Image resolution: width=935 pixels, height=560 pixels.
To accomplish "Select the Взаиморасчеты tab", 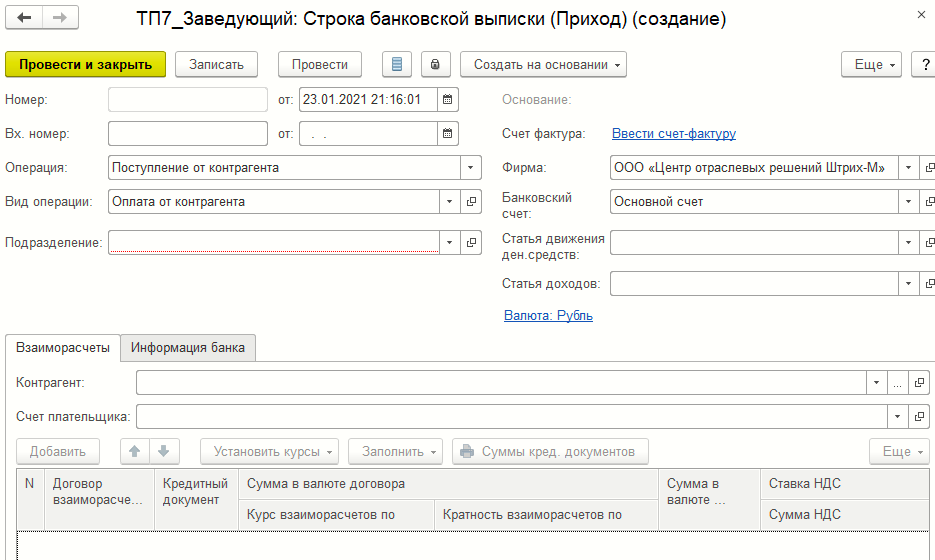I will click(x=63, y=348).
